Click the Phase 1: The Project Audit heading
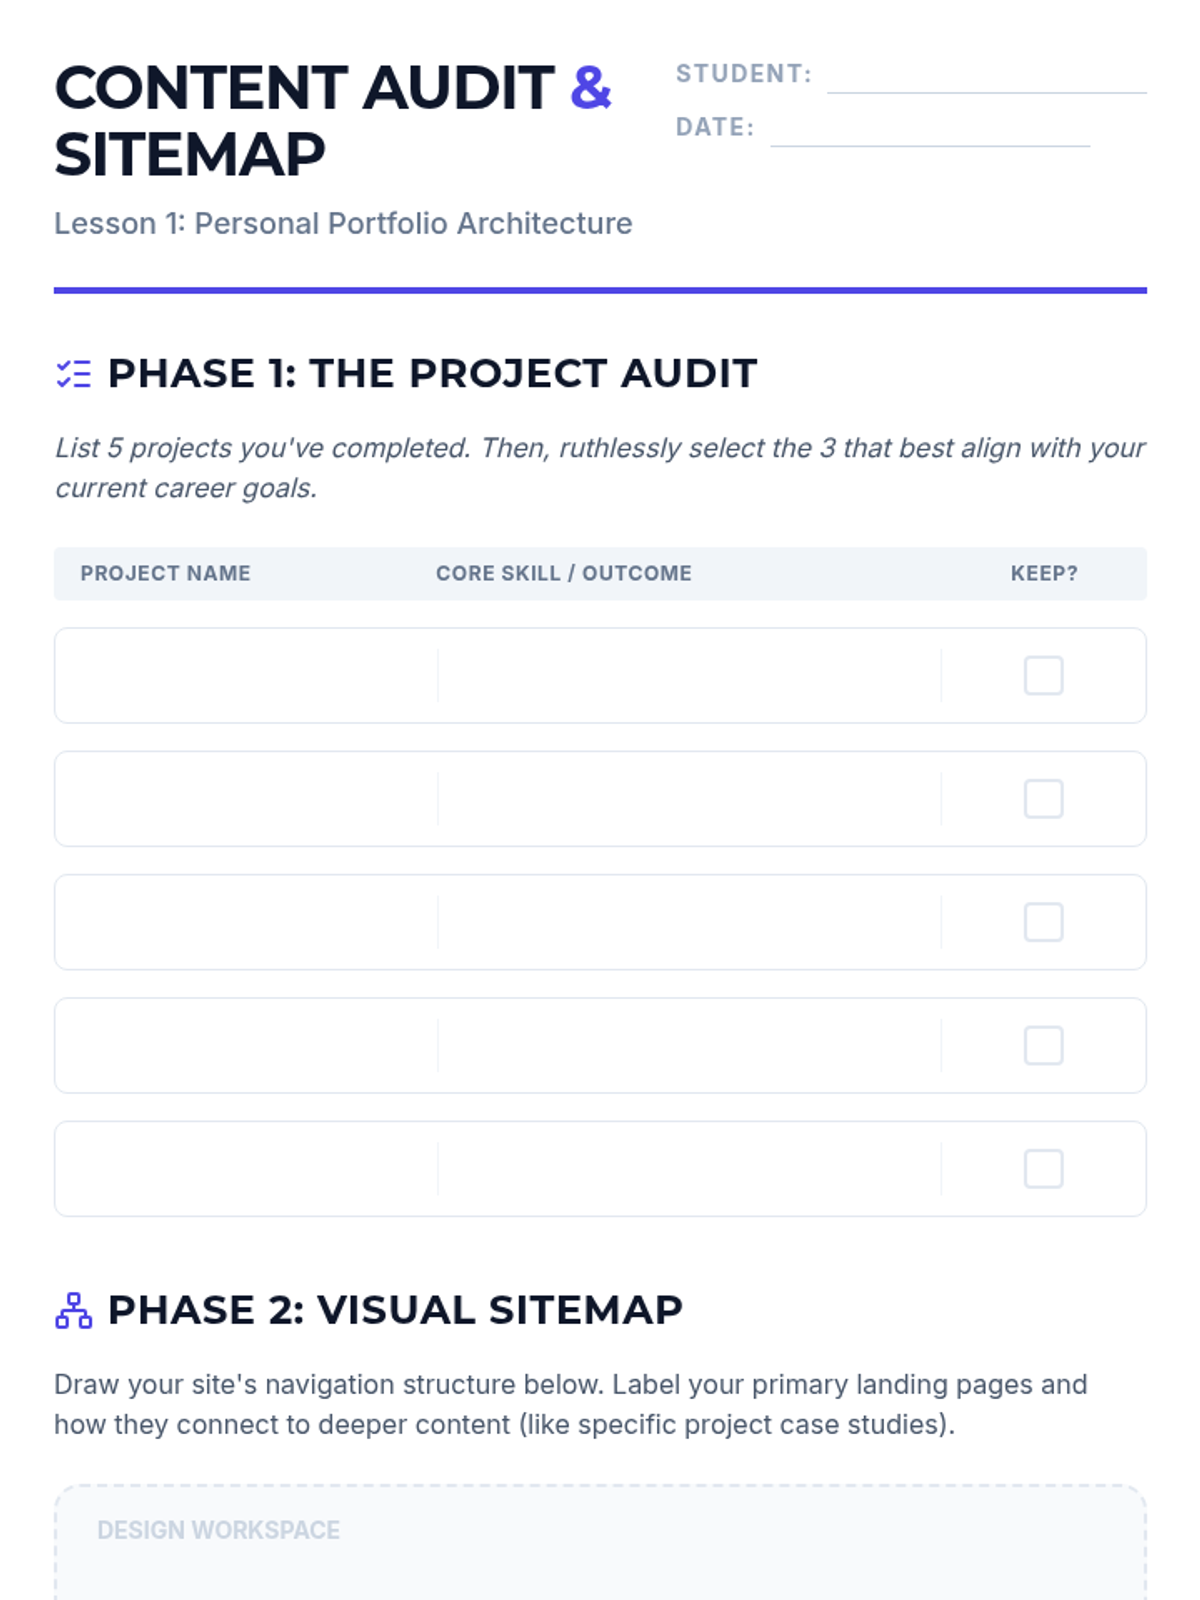The height and width of the screenshot is (1600, 1200). (x=432, y=374)
